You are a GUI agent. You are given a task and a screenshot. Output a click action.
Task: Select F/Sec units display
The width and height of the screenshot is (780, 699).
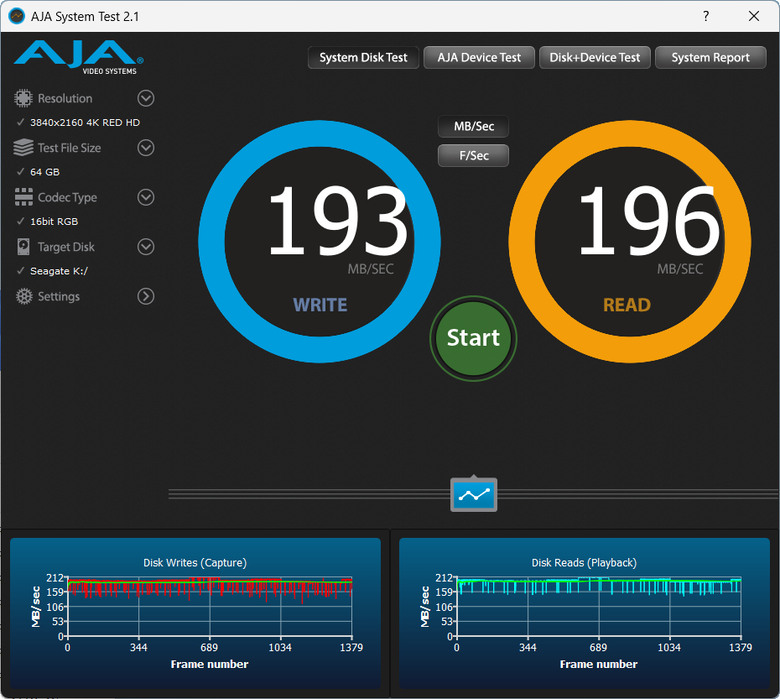coord(474,155)
